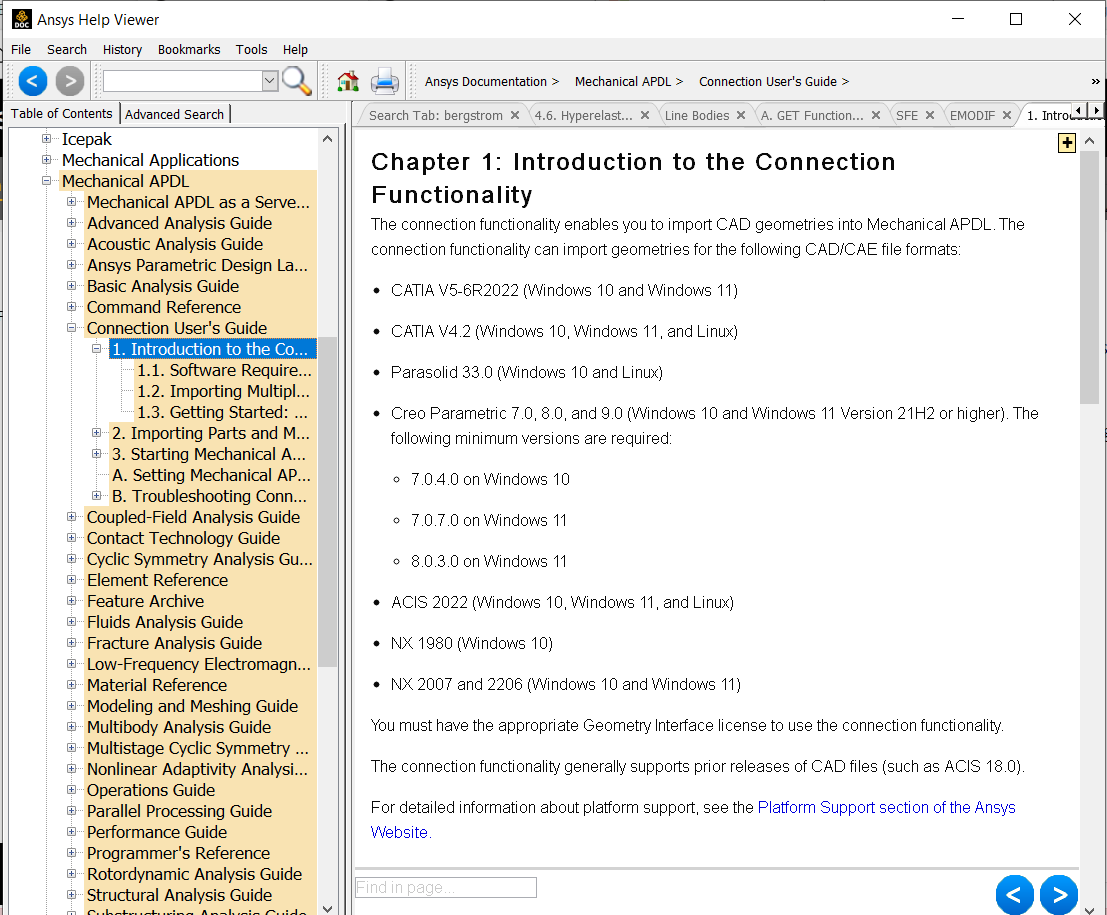Viewport: 1107px width, 915px height.
Task: Click the content pane vertical scrollbar
Action: tap(1089, 500)
